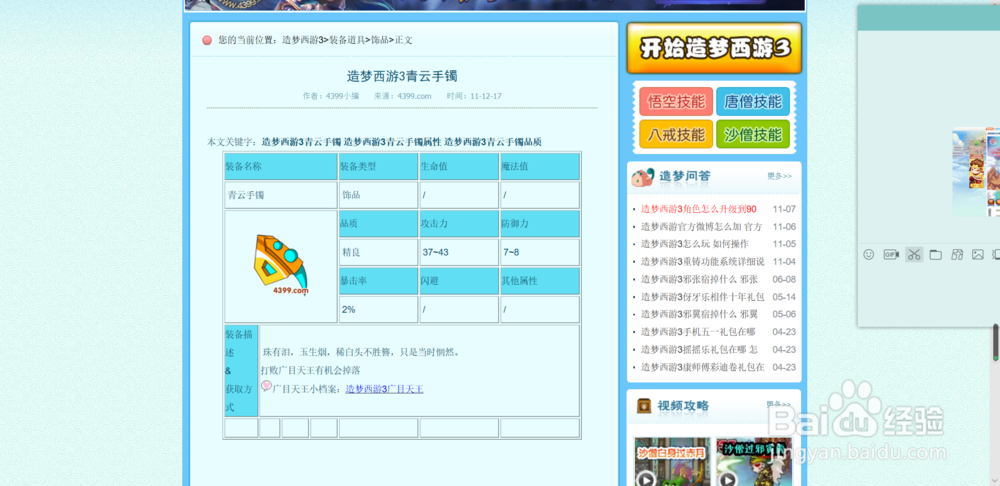This screenshot has height=486, width=1000.
Task: Click the 装备名称 header cell
Action: pos(281,166)
